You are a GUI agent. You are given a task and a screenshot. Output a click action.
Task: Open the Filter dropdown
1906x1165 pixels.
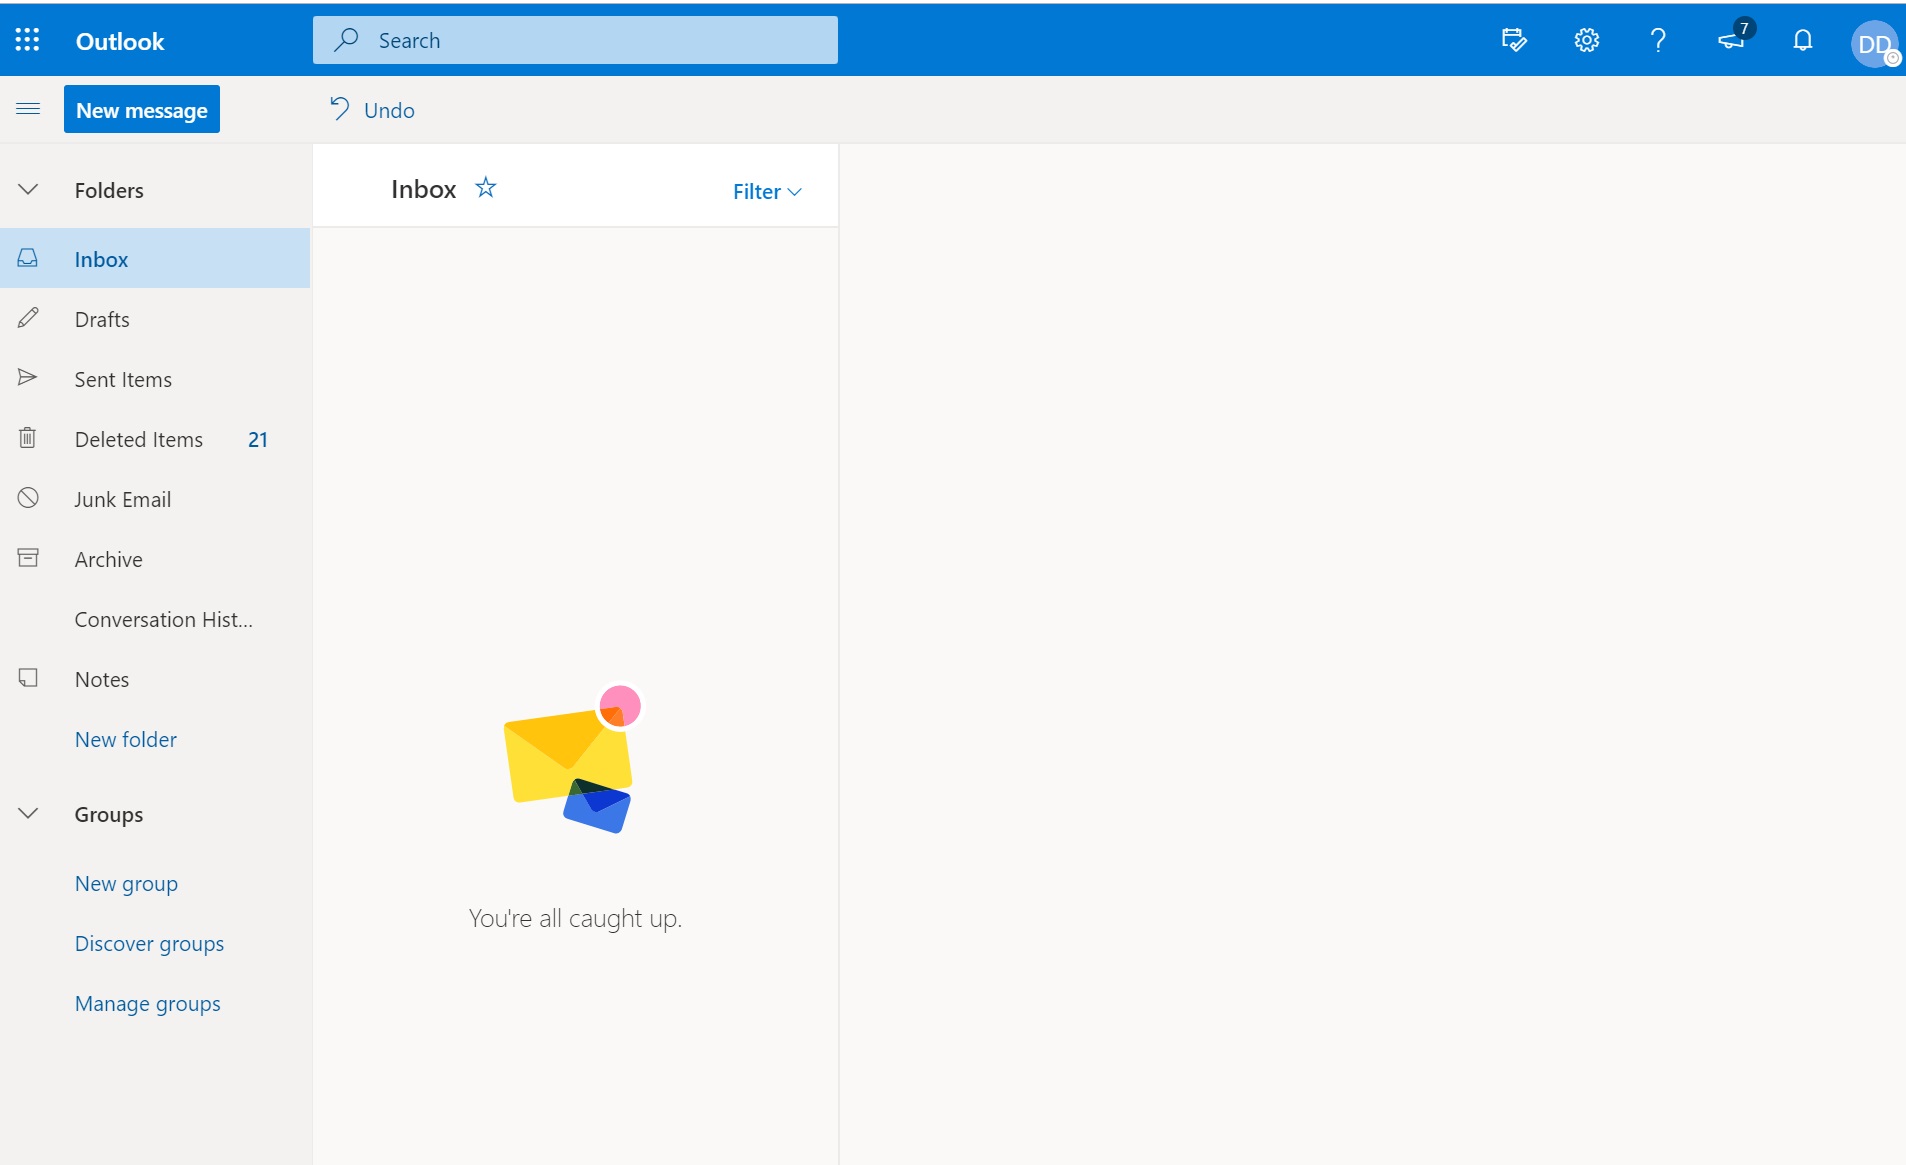767,191
